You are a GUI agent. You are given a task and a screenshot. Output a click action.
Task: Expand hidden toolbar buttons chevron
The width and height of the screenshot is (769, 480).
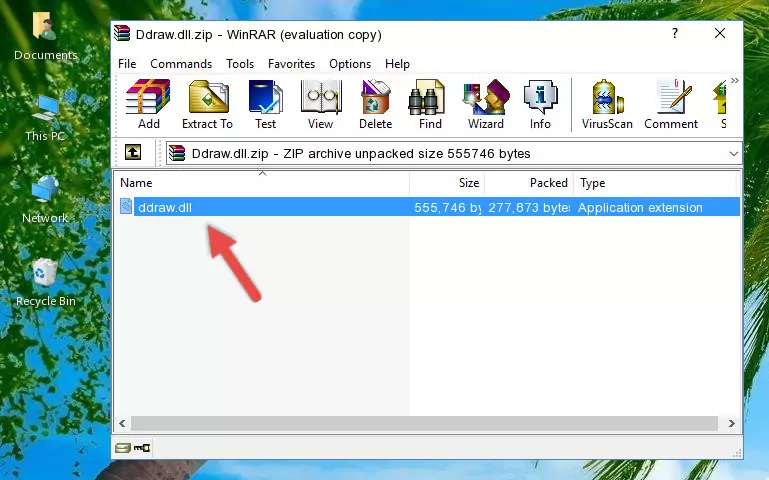click(734, 80)
